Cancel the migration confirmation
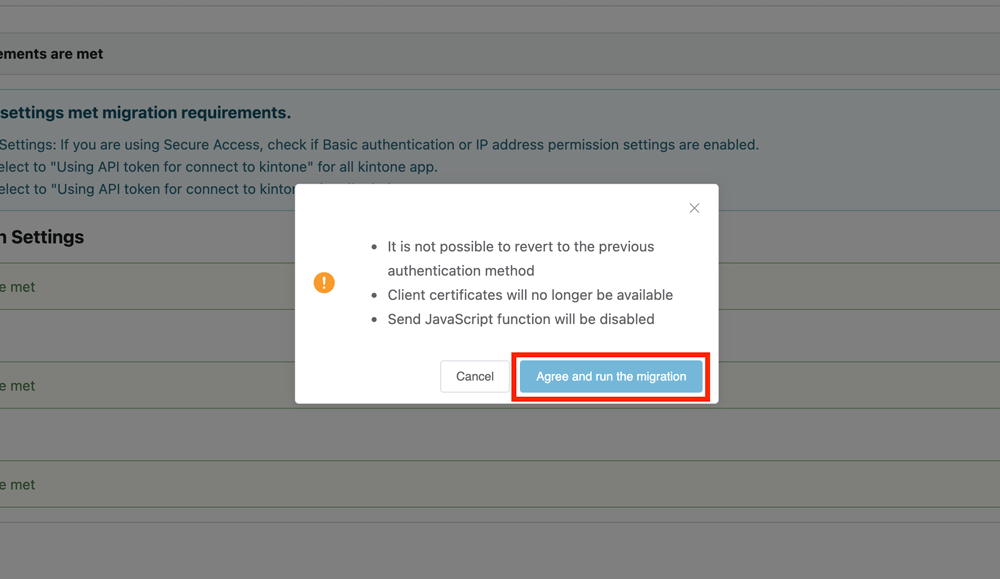Viewport: 1000px width, 579px height. tap(474, 376)
